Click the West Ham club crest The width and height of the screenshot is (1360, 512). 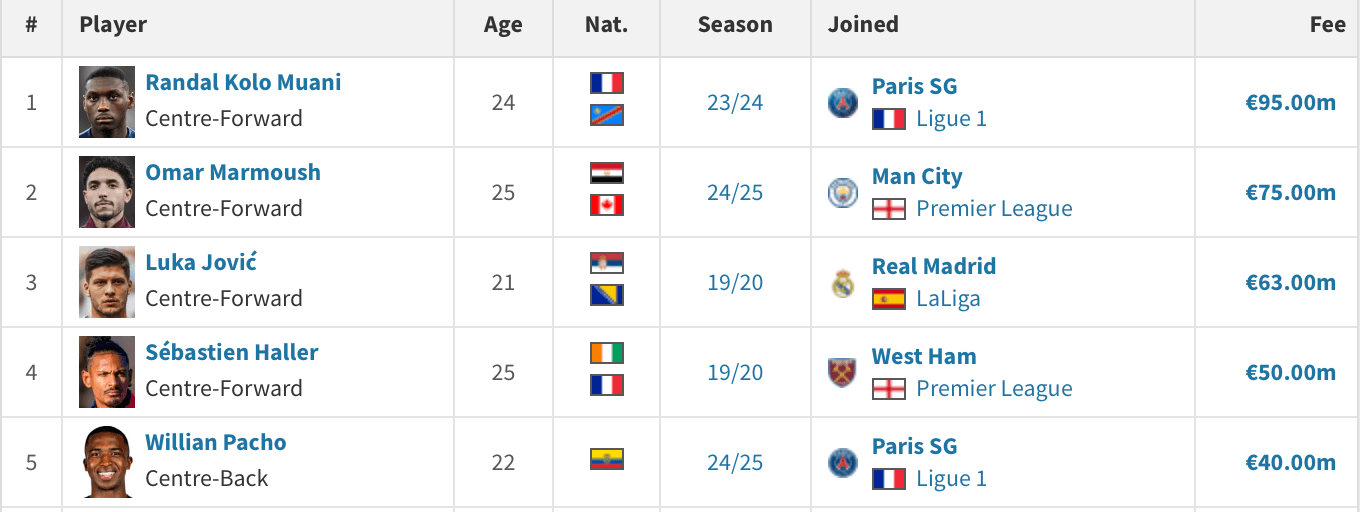click(843, 373)
